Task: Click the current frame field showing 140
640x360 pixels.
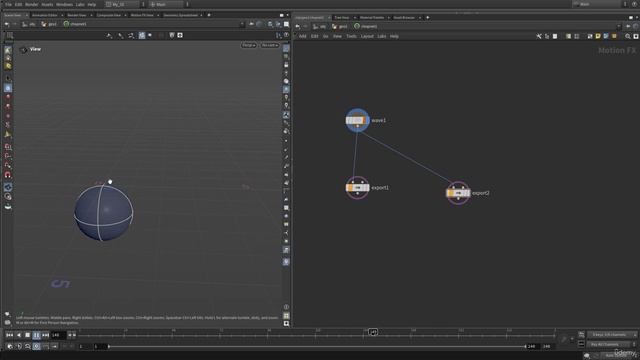Action: (x=58, y=335)
